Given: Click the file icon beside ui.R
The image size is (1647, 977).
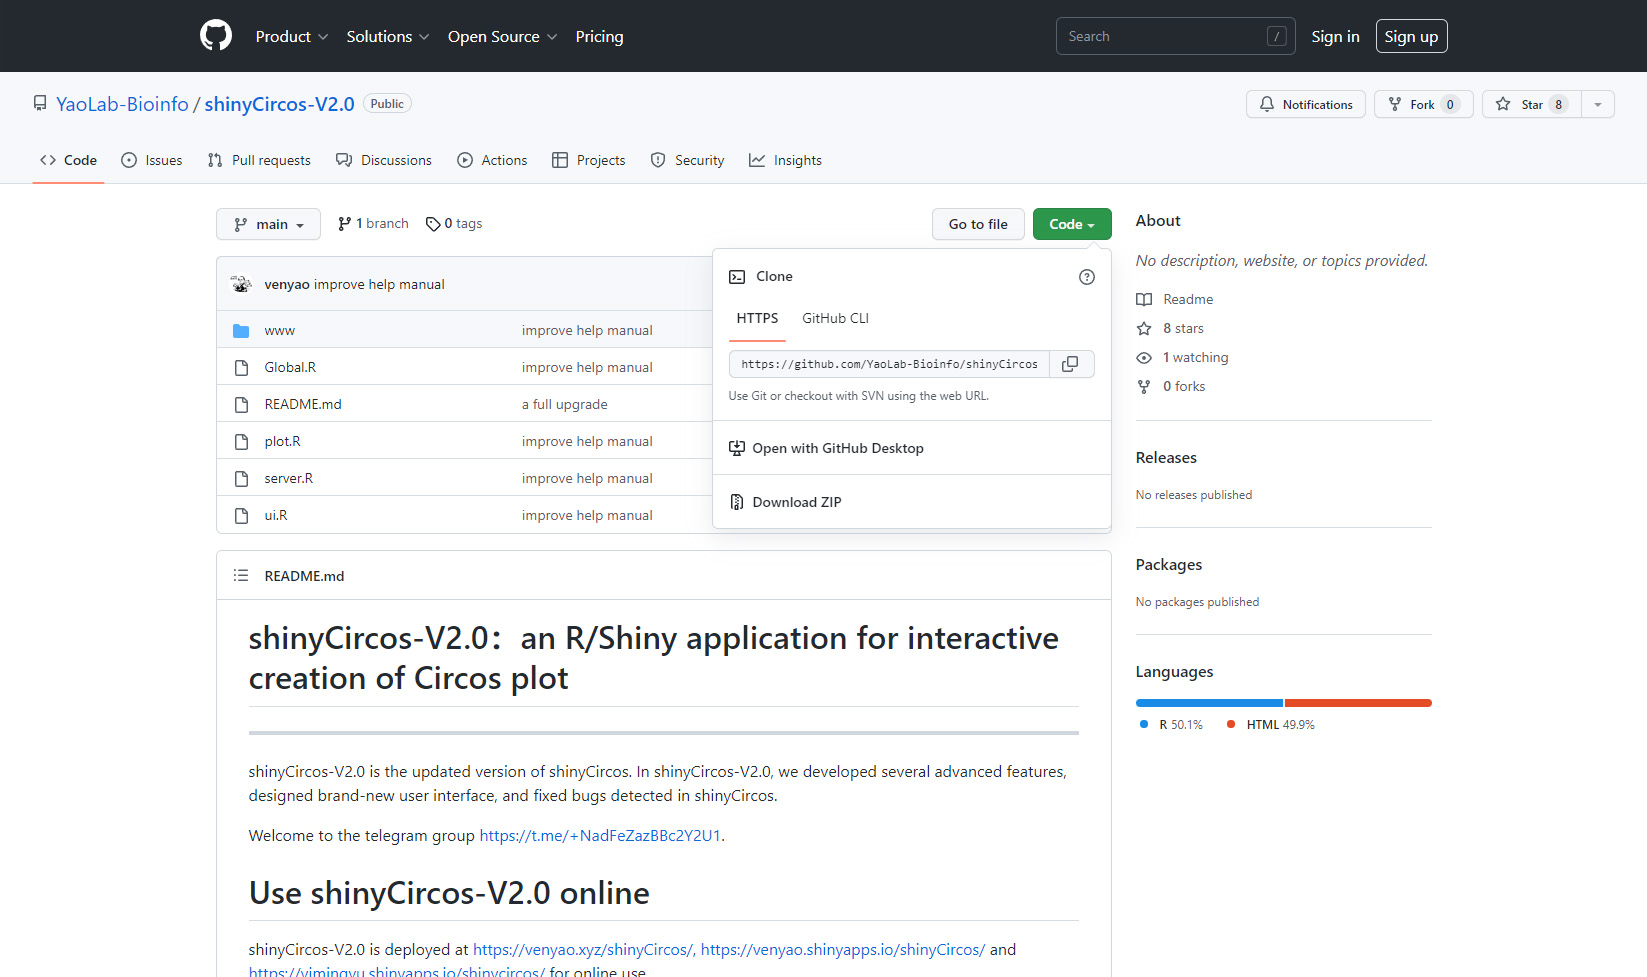Looking at the screenshot, I should coord(241,515).
